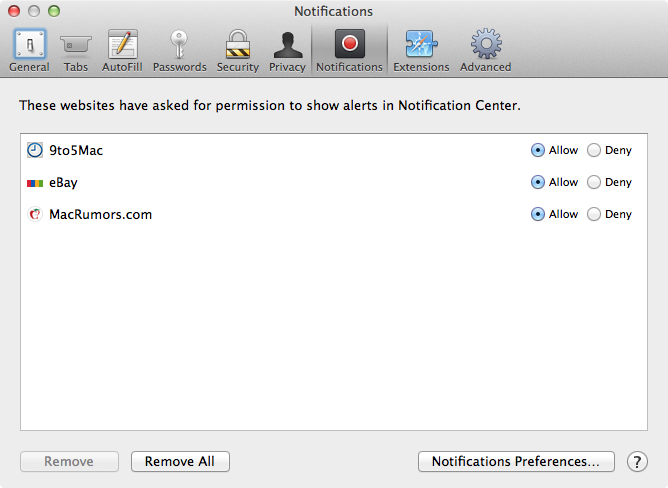Open the Security padlock pane
The height and width of the screenshot is (488, 668).
coord(238,51)
